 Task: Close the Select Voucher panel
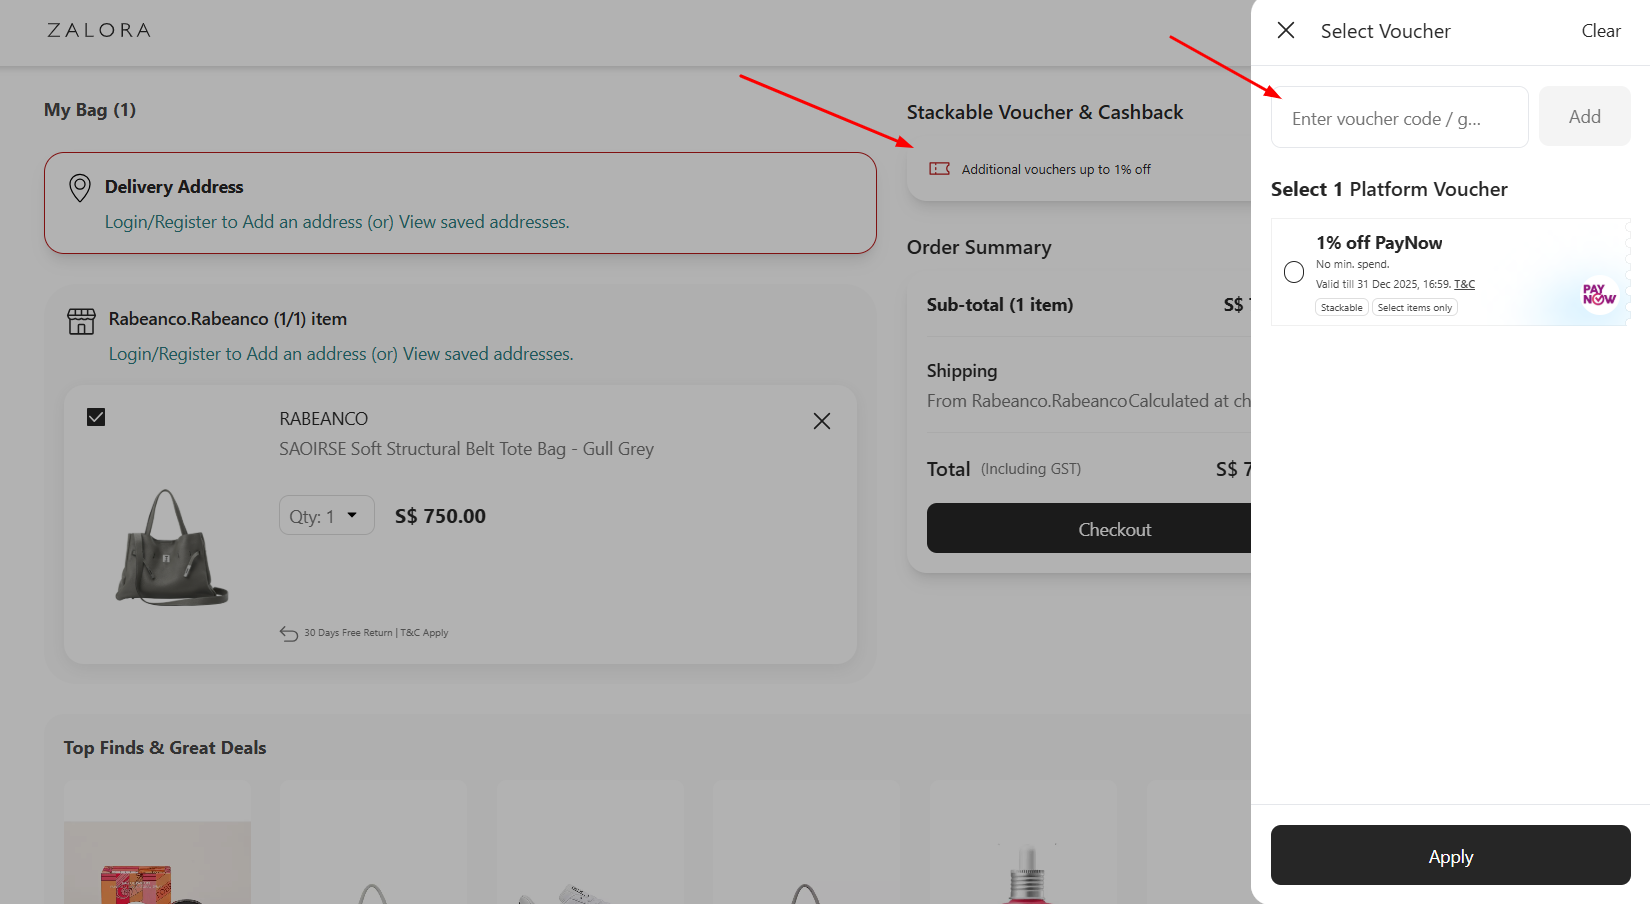[1285, 30]
